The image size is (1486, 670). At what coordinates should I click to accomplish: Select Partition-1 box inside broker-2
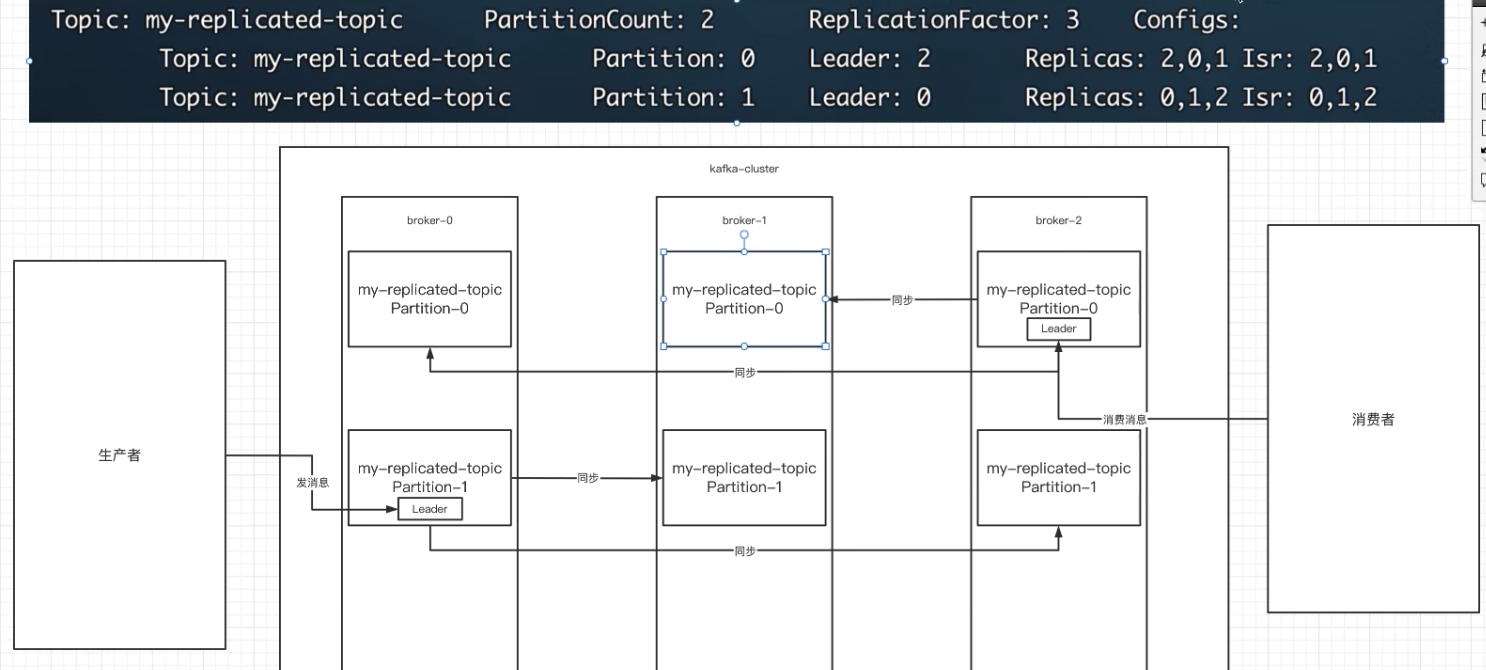click(1059, 477)
